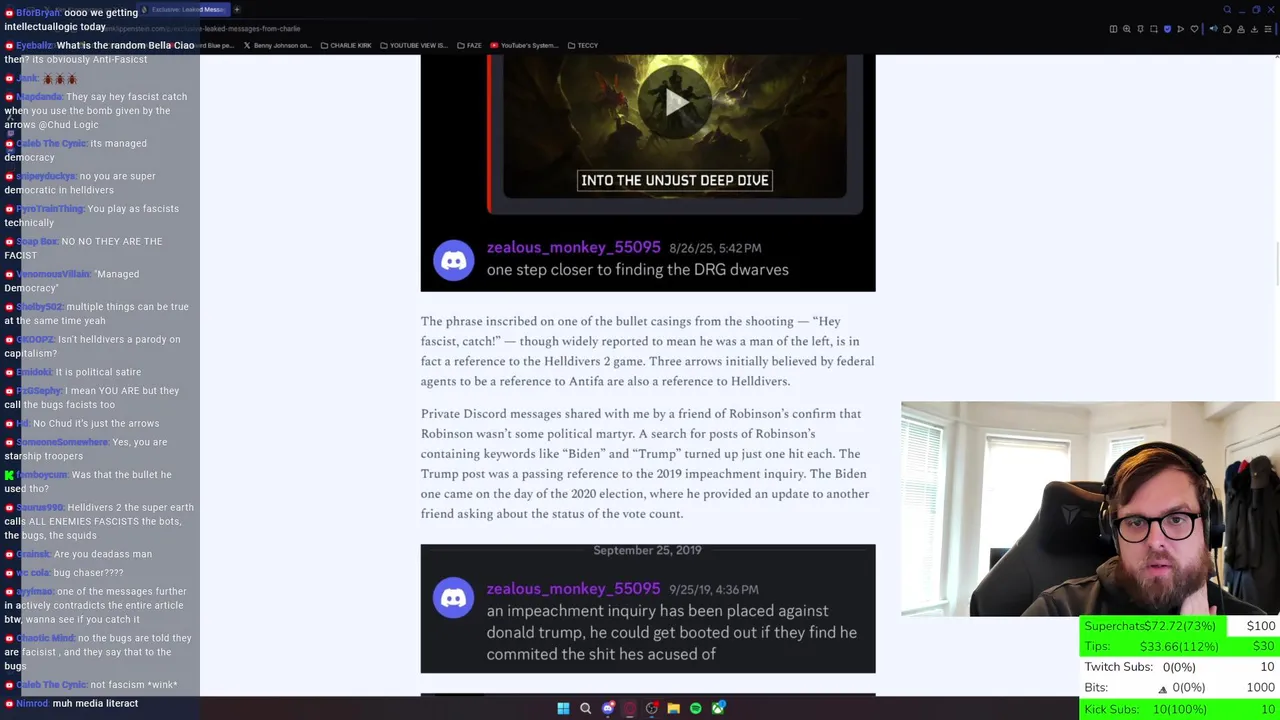Click the Superchats $72.72 goal bar
1280x720 pixels.
click(x=1179, y=626)
